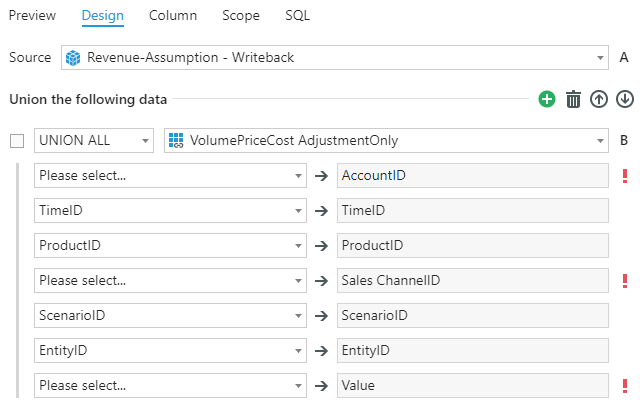Click the Sales ChannelID target field
640x411 pixels.
472,281
